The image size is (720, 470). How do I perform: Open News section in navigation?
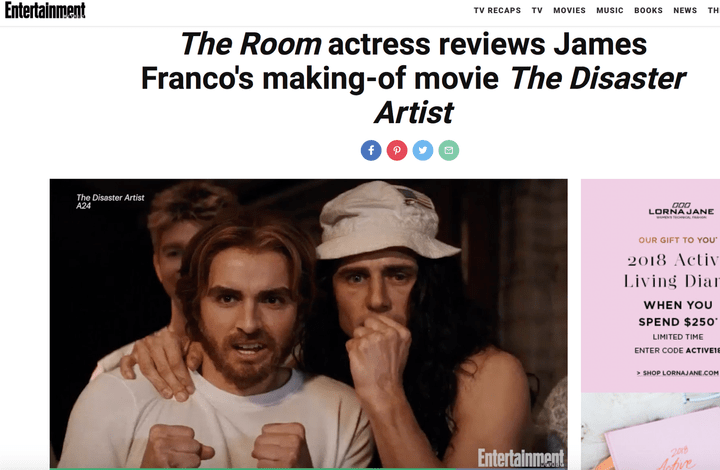pyautogui.click(x=685, y=10)
